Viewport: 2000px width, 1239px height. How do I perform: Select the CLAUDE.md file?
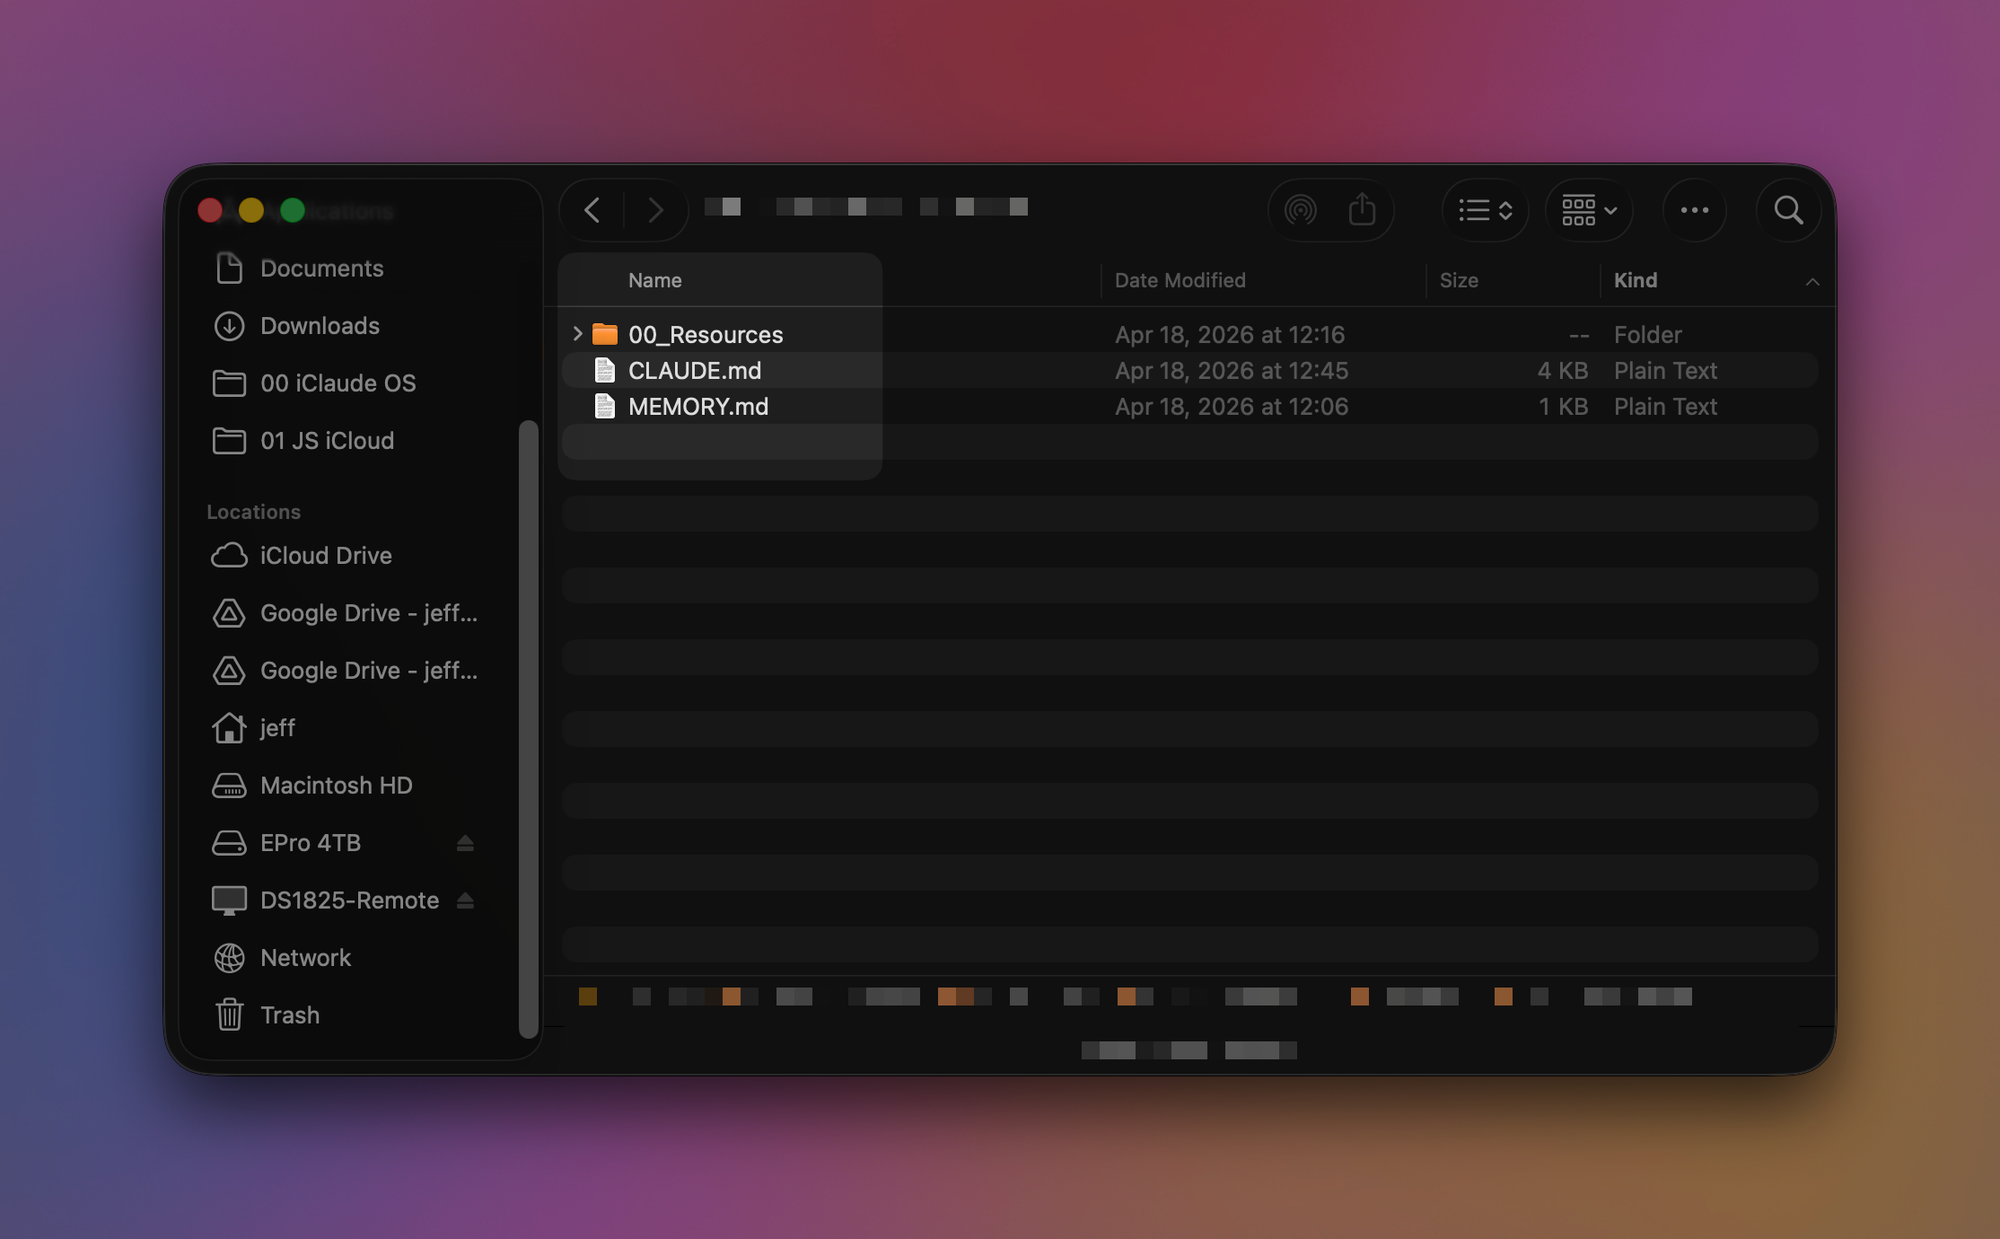694,371
